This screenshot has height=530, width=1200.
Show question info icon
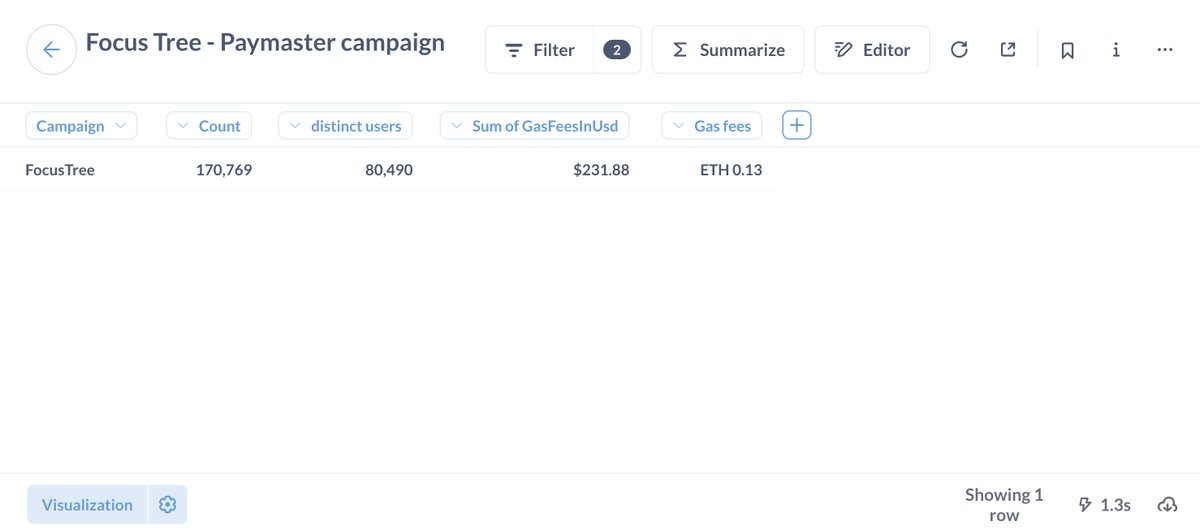(x=1116, y=50)
